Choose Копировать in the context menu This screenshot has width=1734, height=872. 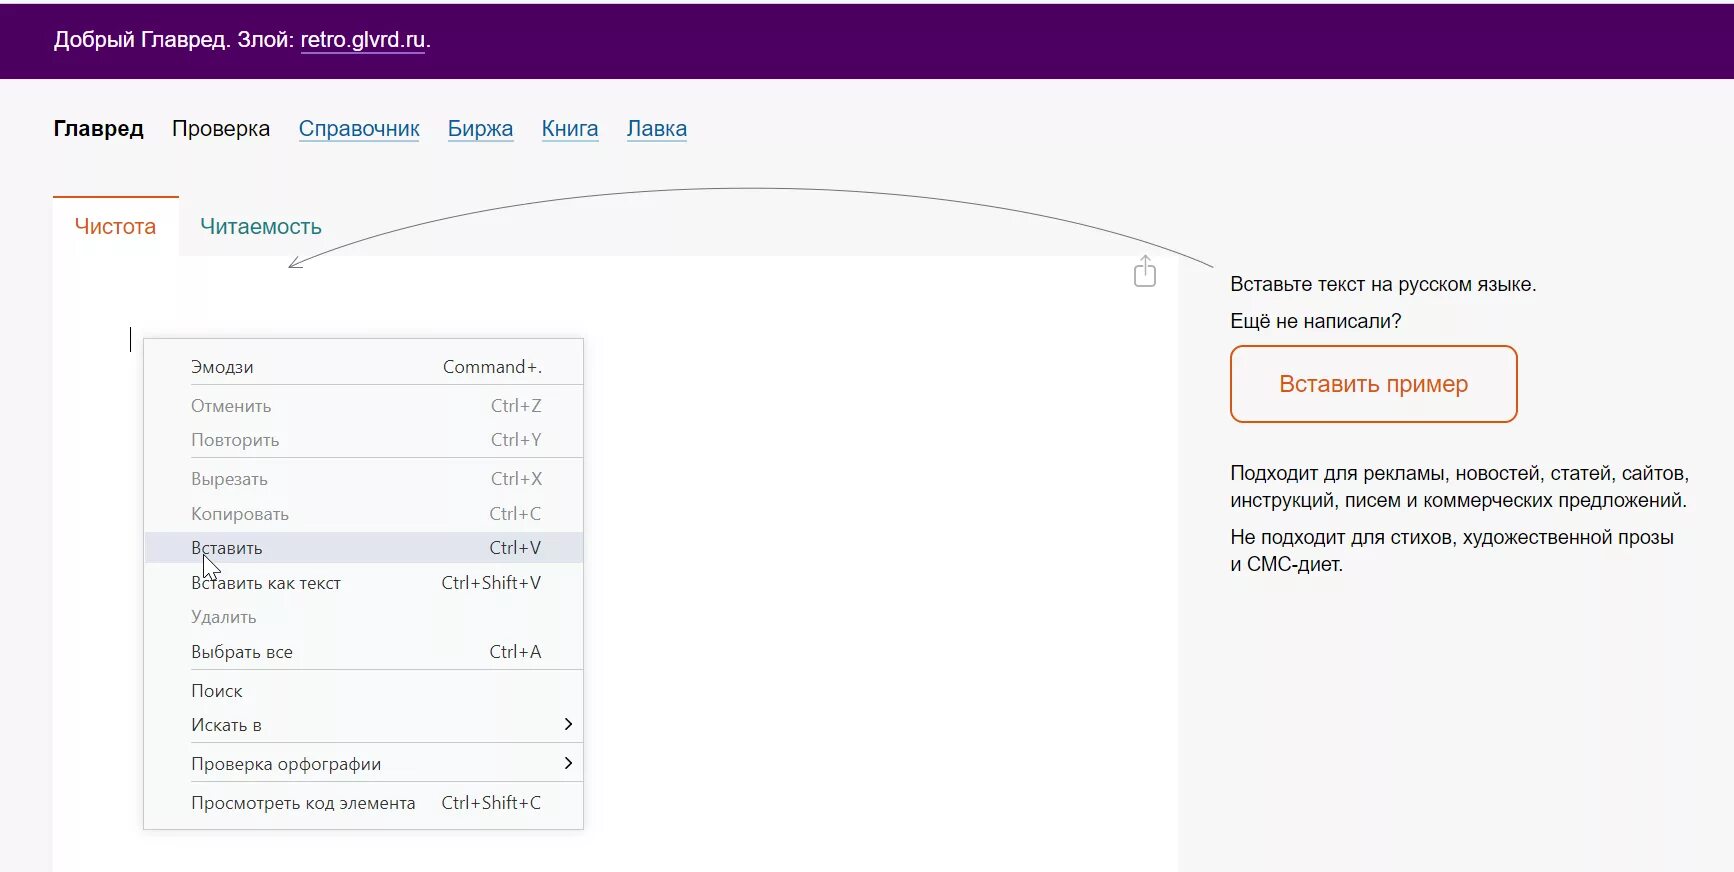pyautogui.click(x=364, y=514)
